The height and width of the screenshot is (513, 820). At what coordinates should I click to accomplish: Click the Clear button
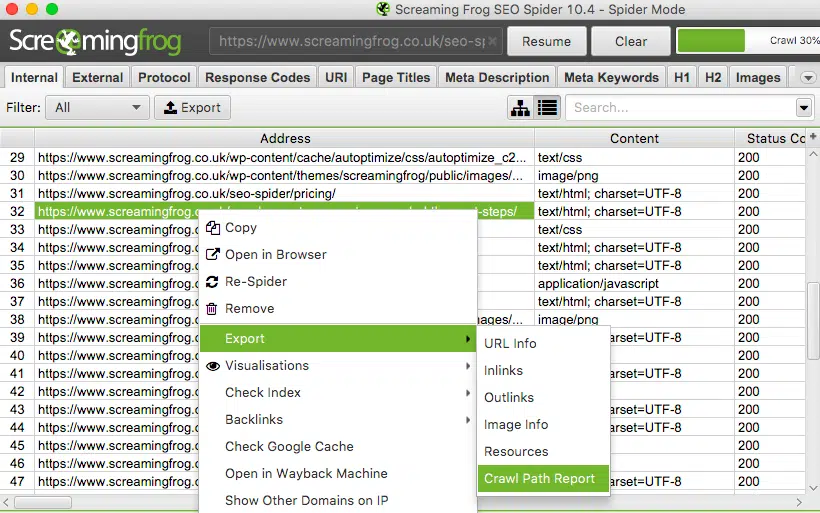pyautogui.click(x=631, y=41)
